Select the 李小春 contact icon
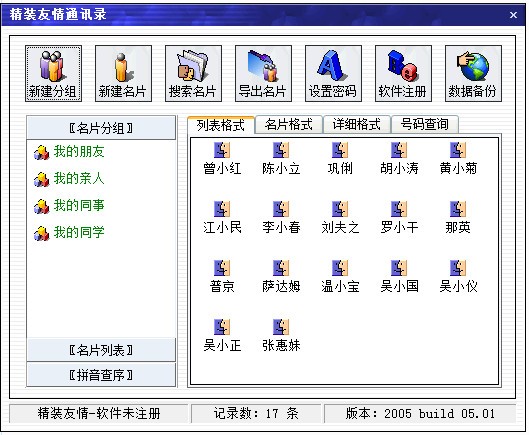Viewport: 529px width, 435px height. [281, 209]
